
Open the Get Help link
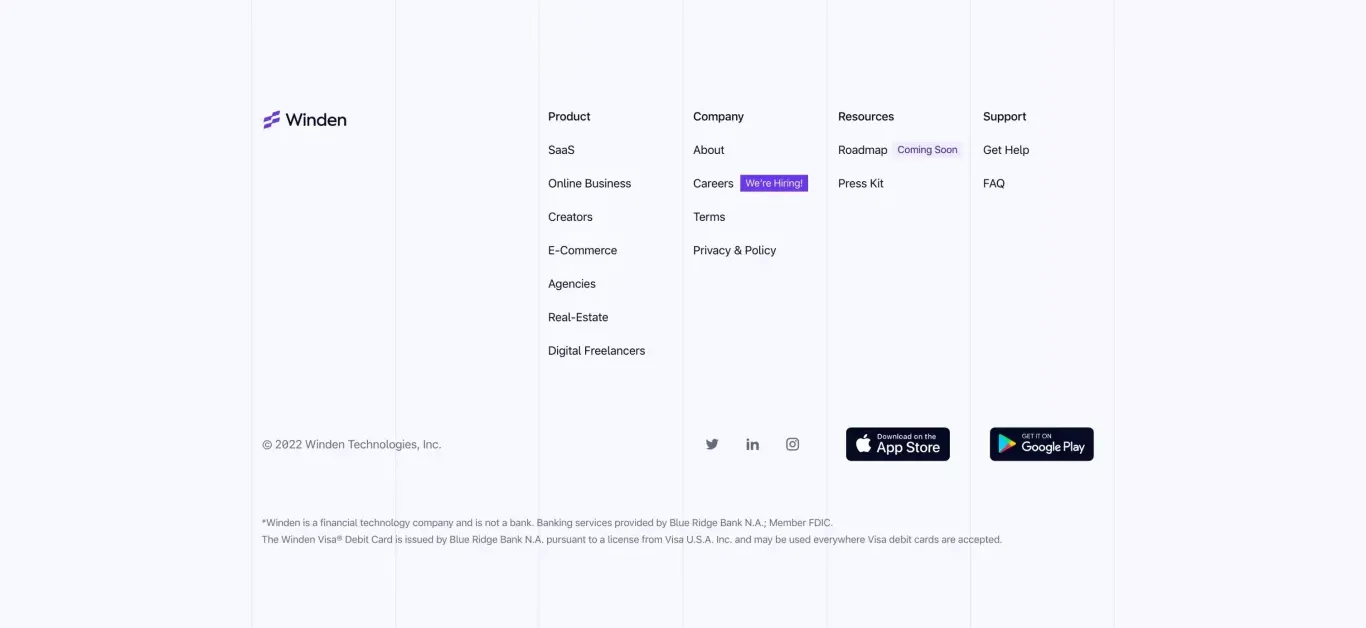(1006, 150)
